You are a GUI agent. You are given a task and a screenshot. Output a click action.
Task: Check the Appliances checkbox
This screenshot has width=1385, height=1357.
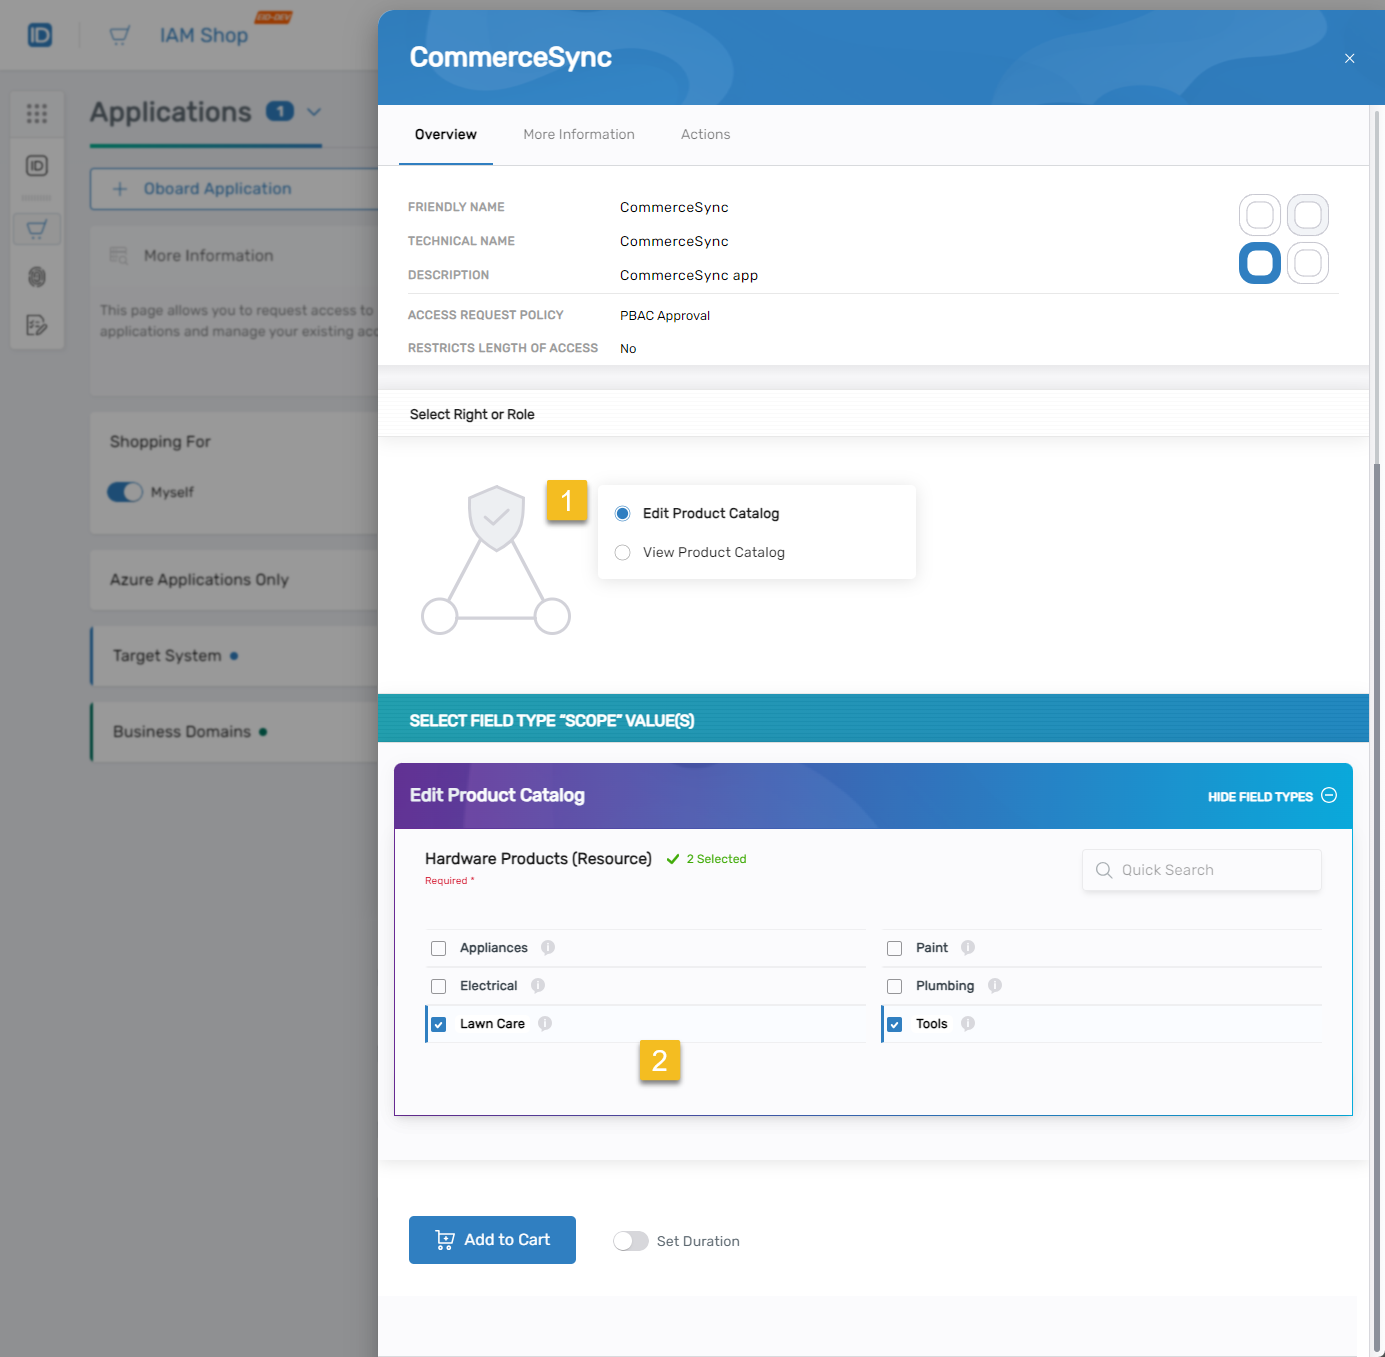coord(439,949)
